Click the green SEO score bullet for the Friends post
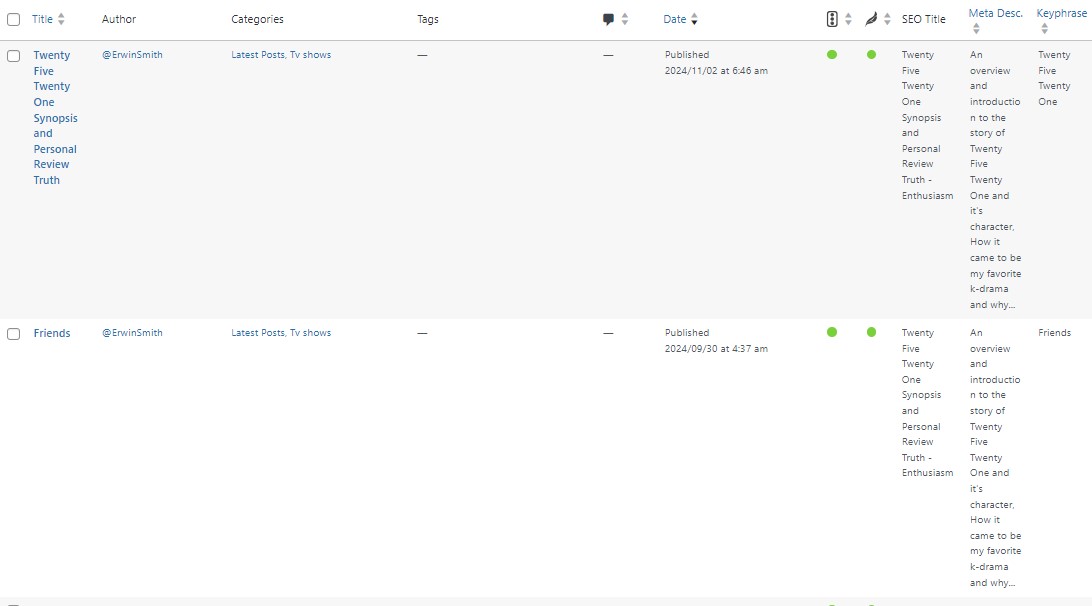1092x606 pixels. pyautogui.click(x=832, y=332)
